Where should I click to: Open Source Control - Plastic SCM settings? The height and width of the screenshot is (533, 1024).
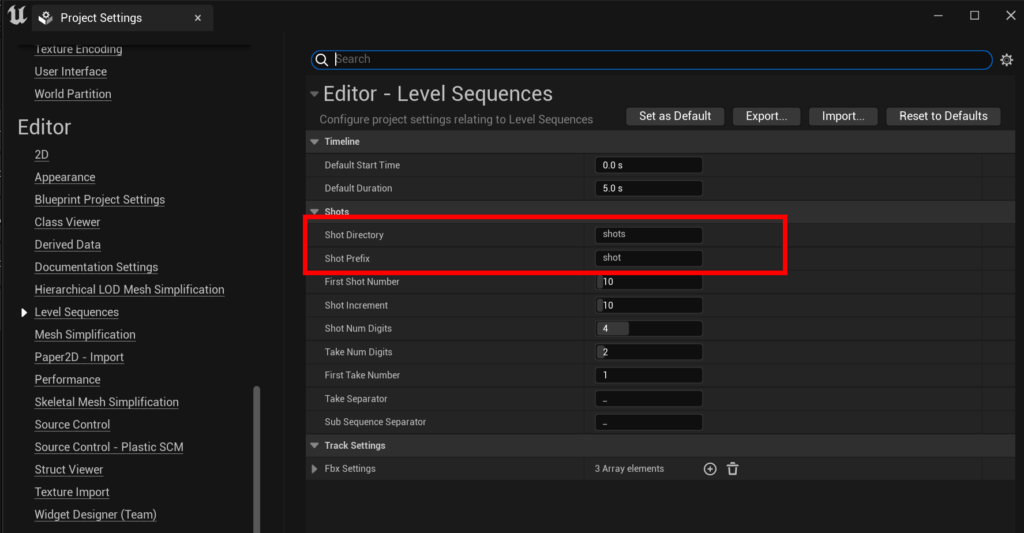pyautogui.click(x=108, y=447)
